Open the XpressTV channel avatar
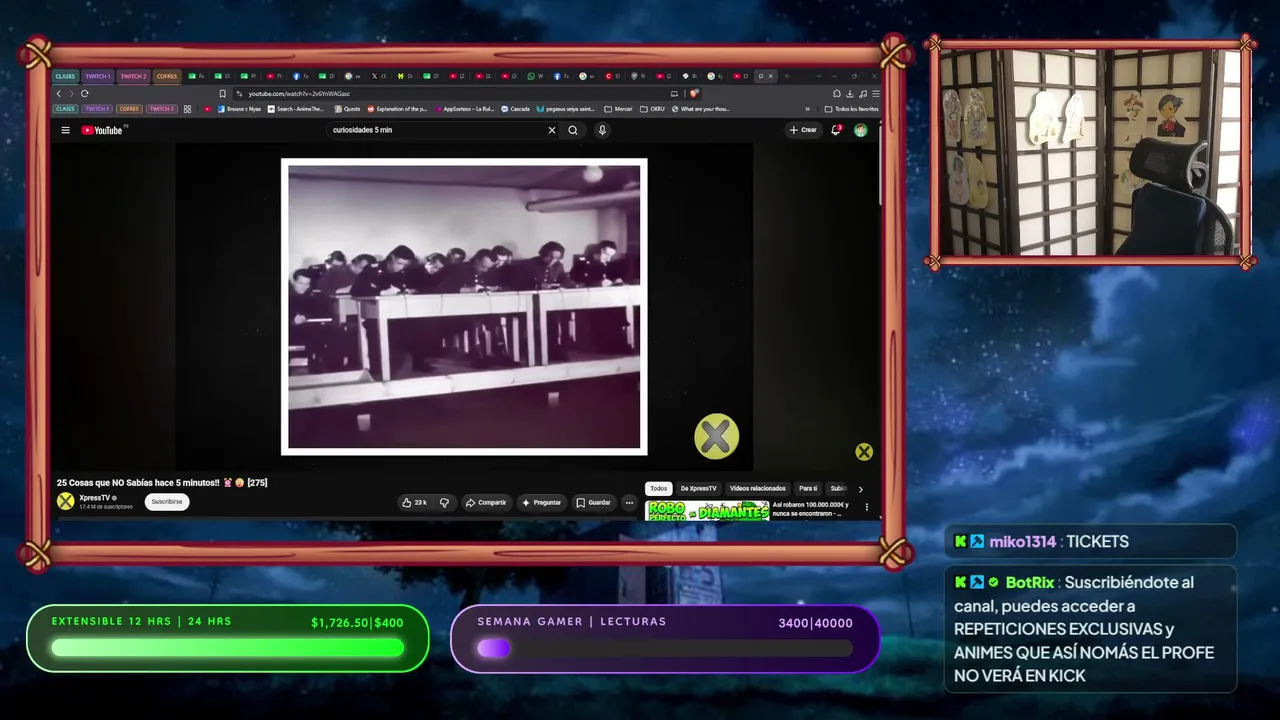Image resolution: width=1280 pixels, height=720 pixels. [65, 501]
